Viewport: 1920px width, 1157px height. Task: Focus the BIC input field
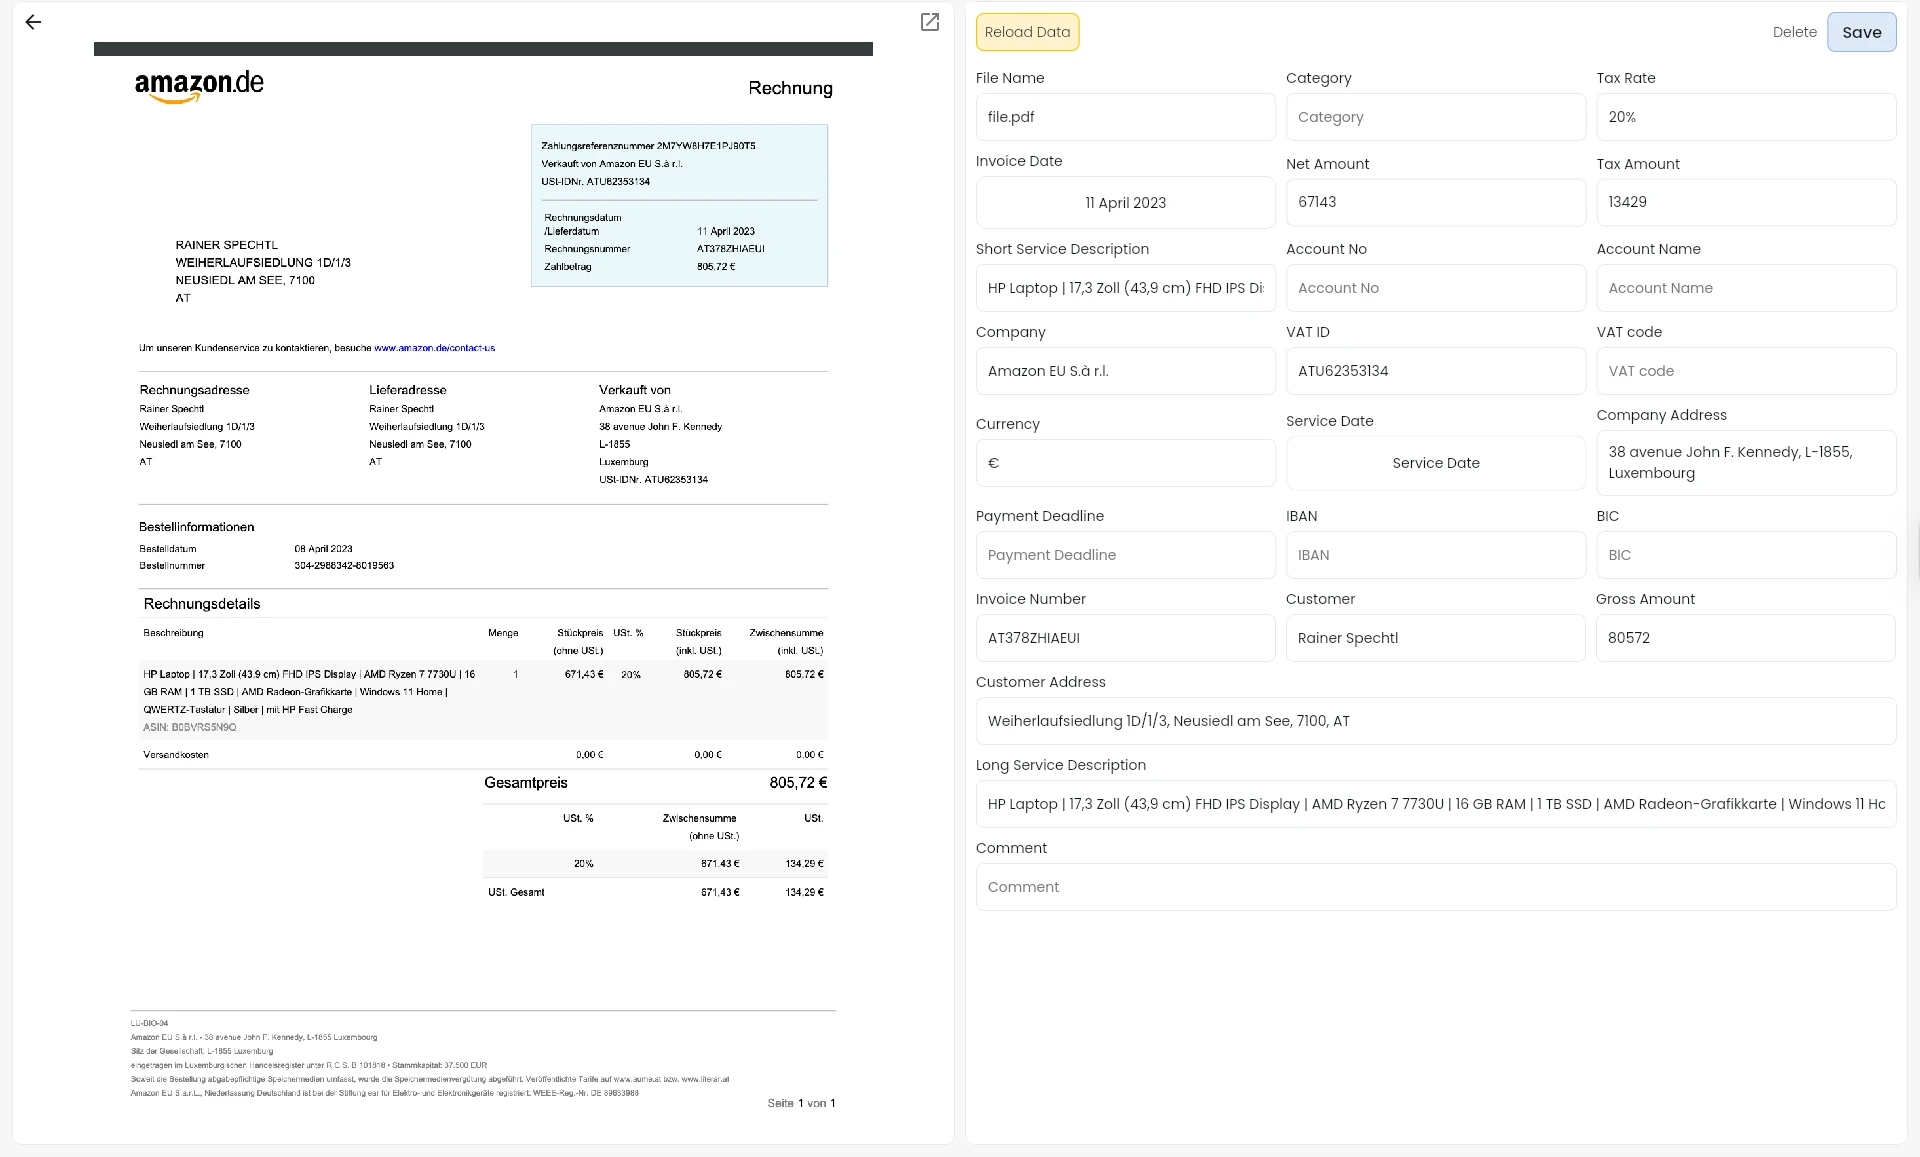tap(1745, 555)
